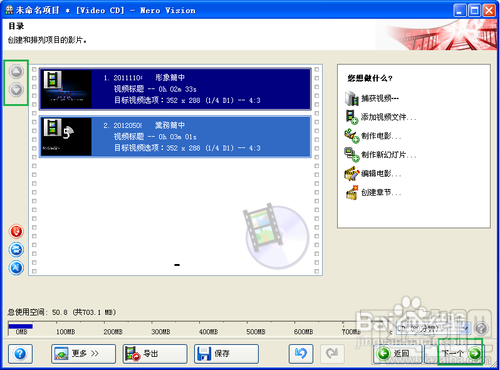
Task: Click the create chapters (创建章节) icon
Action: tap(351, 192)
